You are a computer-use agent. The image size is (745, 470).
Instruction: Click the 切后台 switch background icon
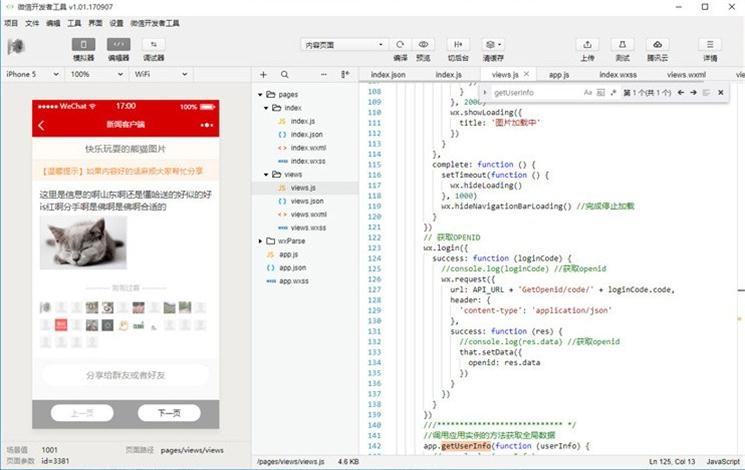coord(458,45)
